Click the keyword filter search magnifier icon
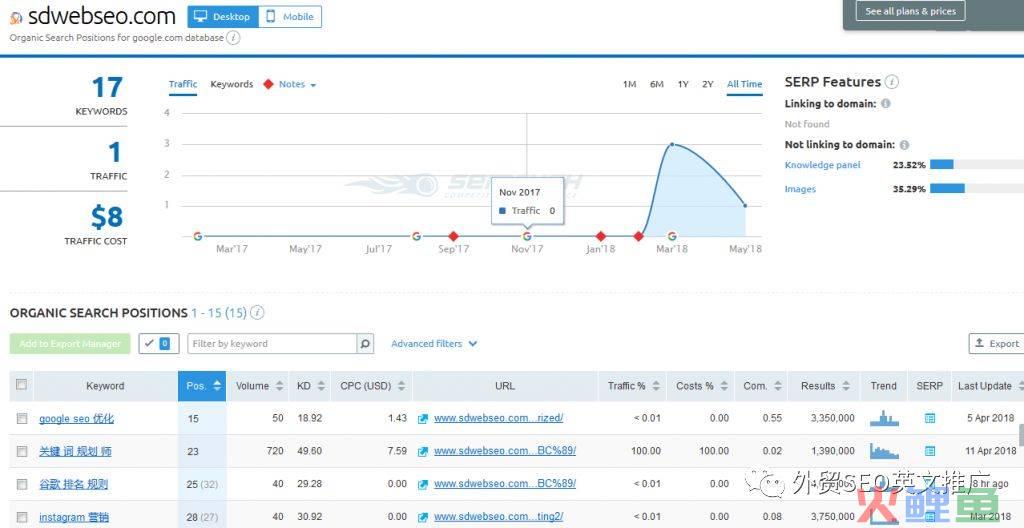Viewport: 1024px width, 528px height. 366,344
